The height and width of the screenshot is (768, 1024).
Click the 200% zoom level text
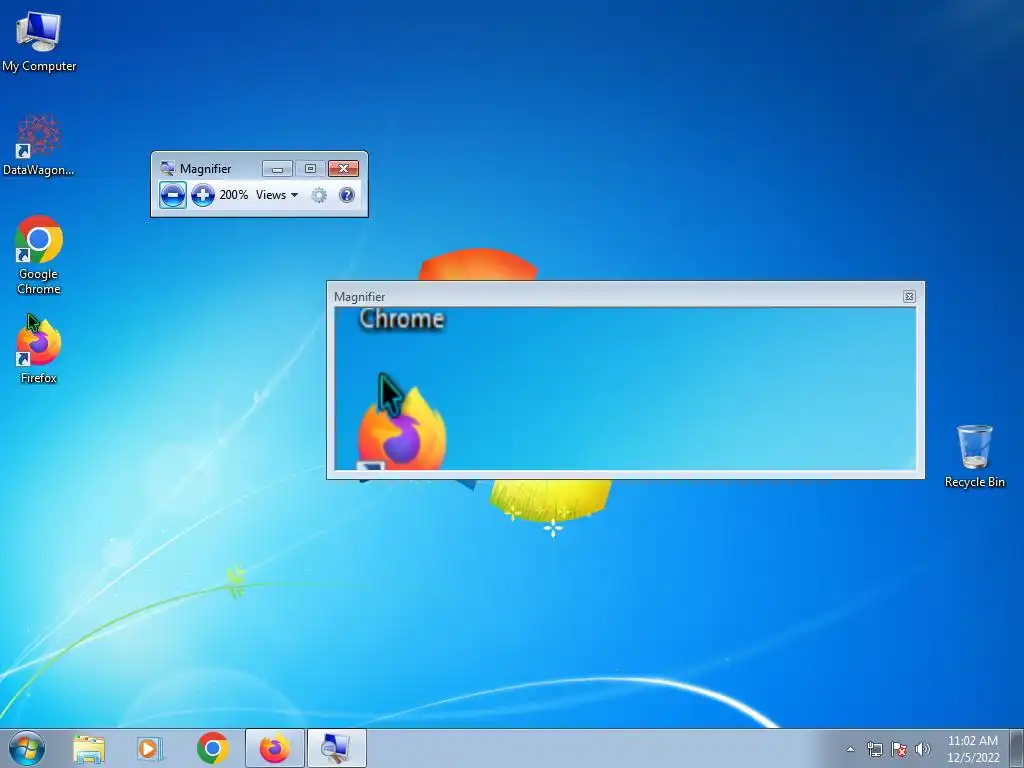pyautogui.click(x=233, y=195)
